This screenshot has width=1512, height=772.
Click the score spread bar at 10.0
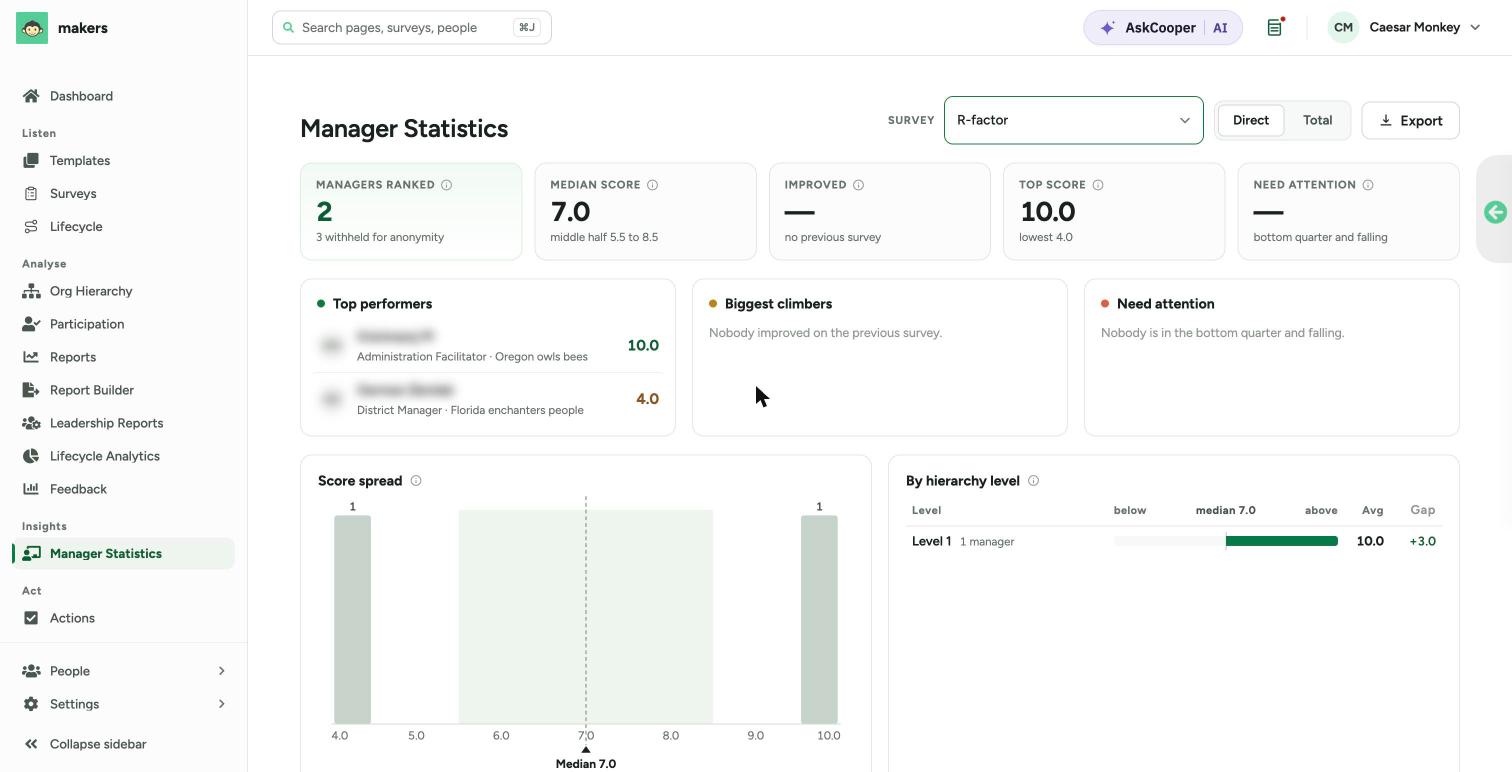click(819, 619)
